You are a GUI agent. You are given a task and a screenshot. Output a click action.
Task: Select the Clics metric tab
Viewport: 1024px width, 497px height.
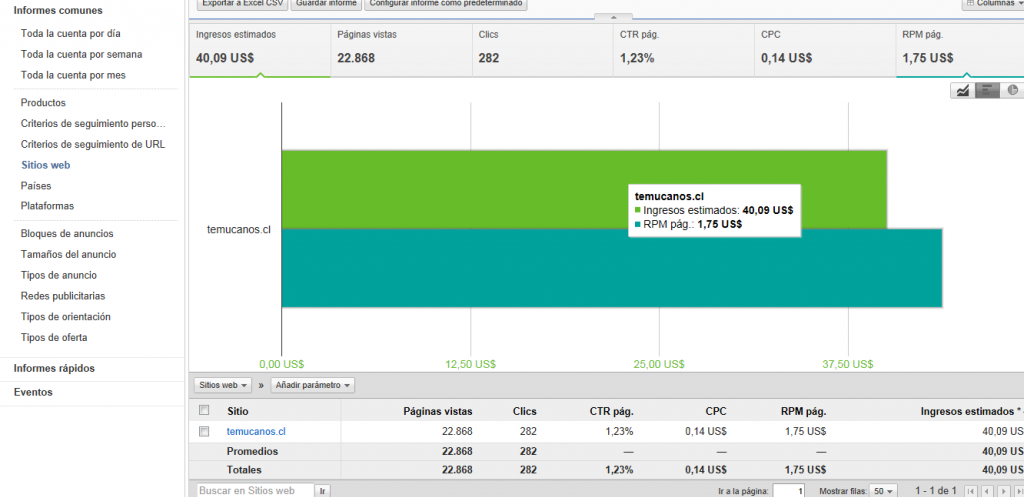pos(543,50)
